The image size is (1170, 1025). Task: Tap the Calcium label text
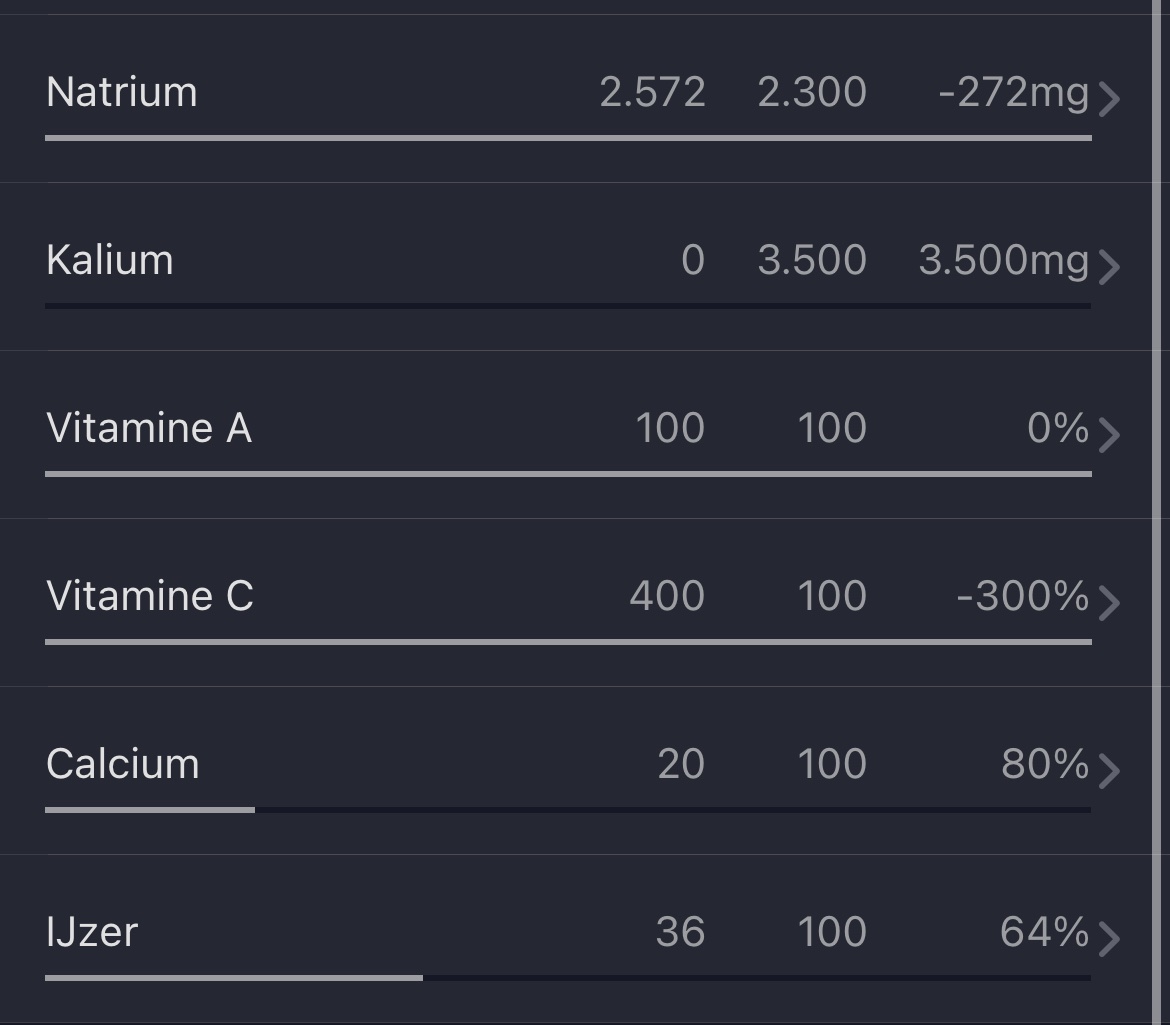click(123, 764)
